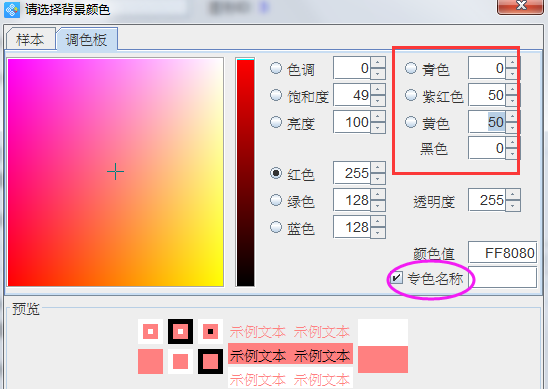Image resolution: width=548 pixels, height=389 pixels.
Task: Decrease the 色调 value with down arrow
Action: coord(378,74)
